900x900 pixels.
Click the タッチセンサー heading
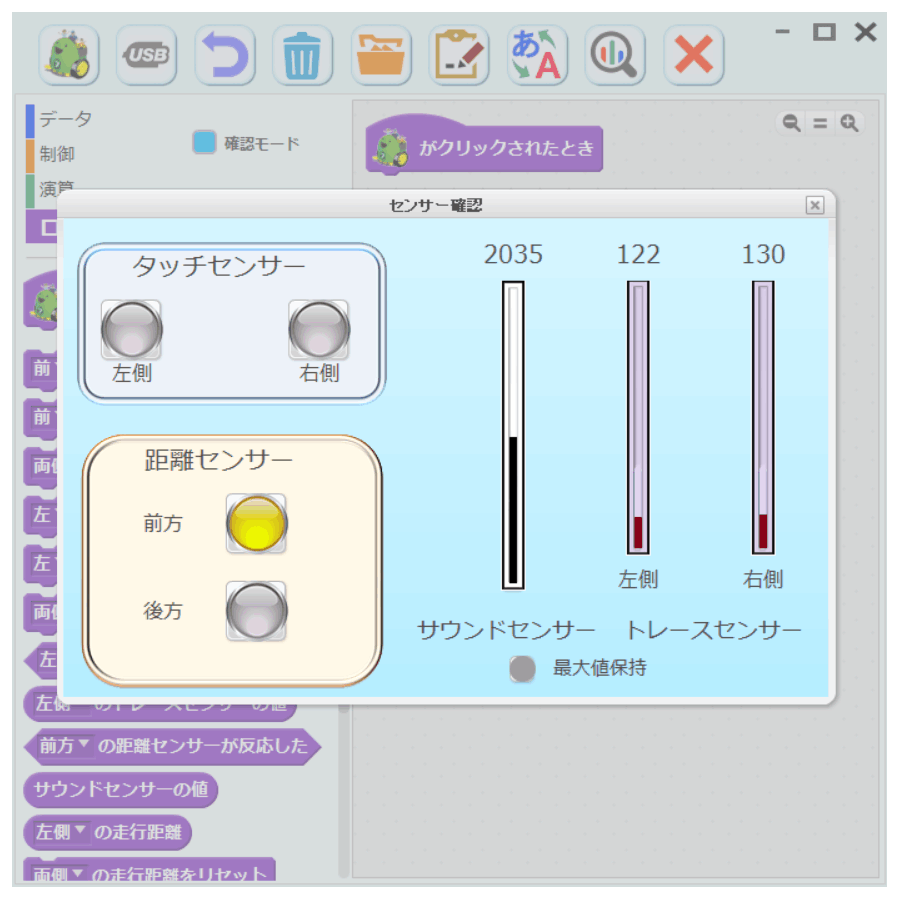coord(219,266)
